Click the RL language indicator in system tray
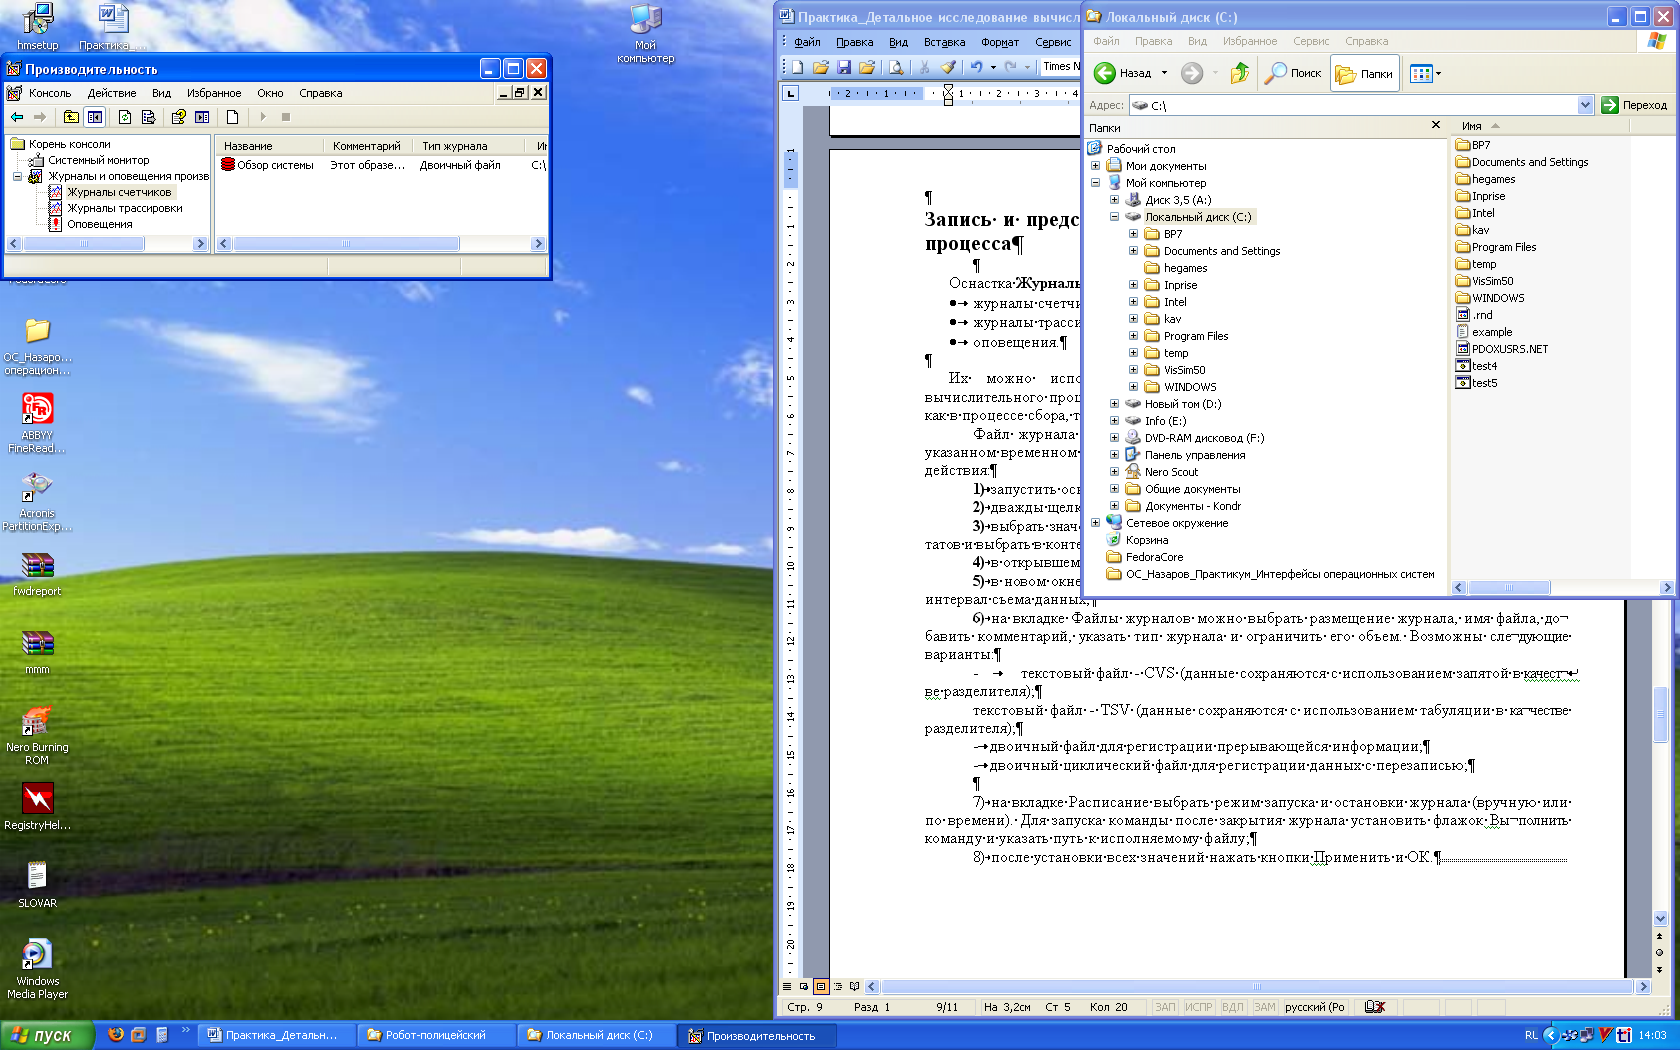Viewport: 1680px width, 1050px height. tap(1531, 1035)
